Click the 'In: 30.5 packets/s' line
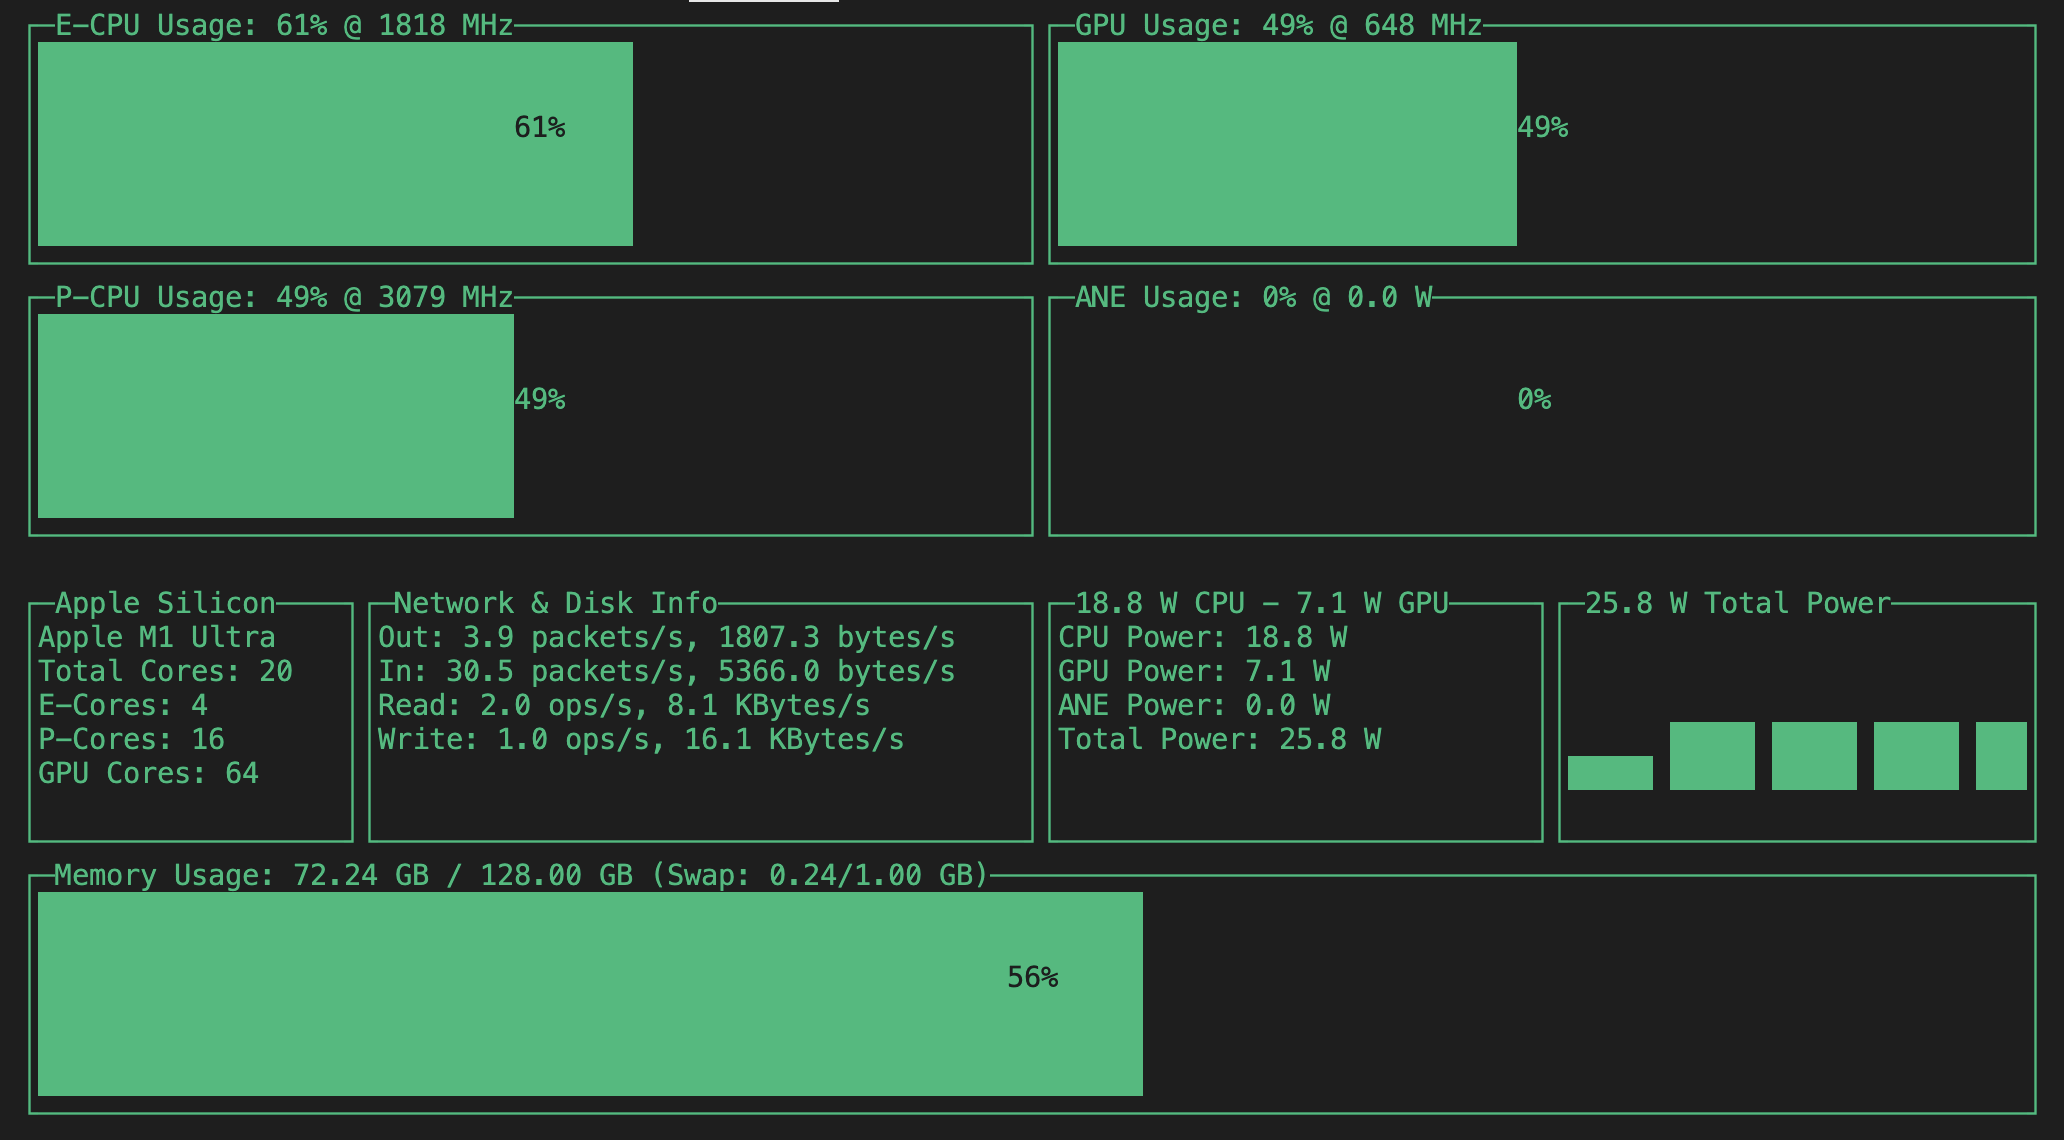The image size is (2064, 1140). (x=667, y=671)
